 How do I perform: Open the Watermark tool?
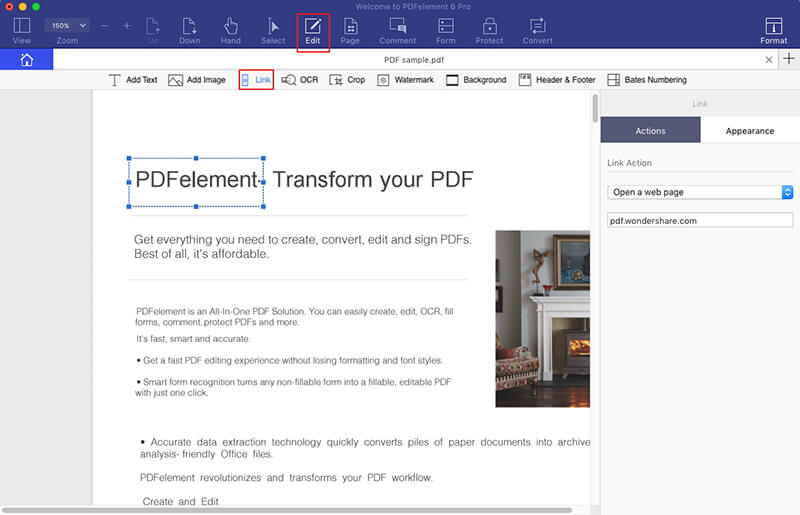click(x=406, y=80)
